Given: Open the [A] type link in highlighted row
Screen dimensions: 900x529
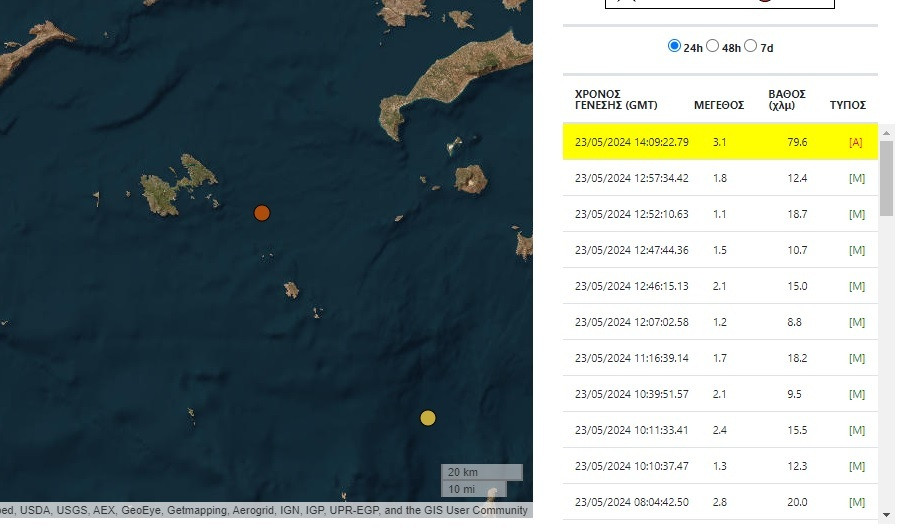Looking at the screenshot, I should [x=855, y=142].
